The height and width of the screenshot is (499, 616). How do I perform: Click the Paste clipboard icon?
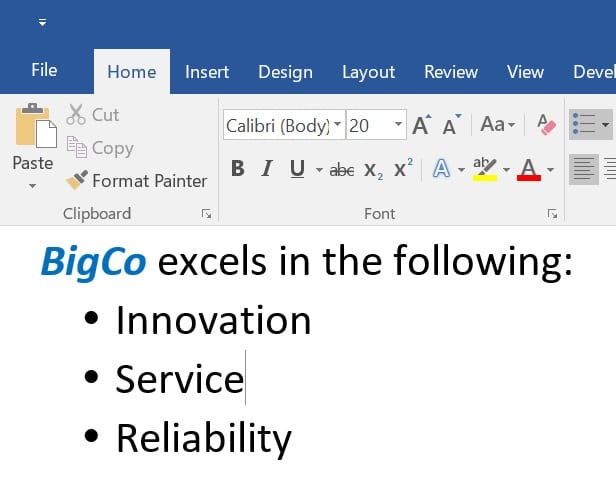35,128
